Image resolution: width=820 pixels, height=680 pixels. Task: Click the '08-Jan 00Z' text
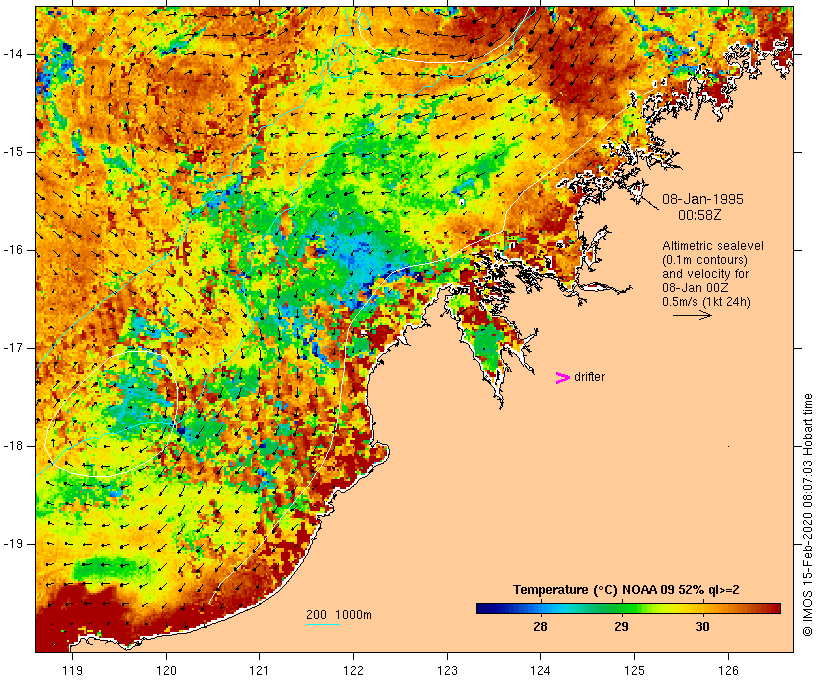click(695, 288)
